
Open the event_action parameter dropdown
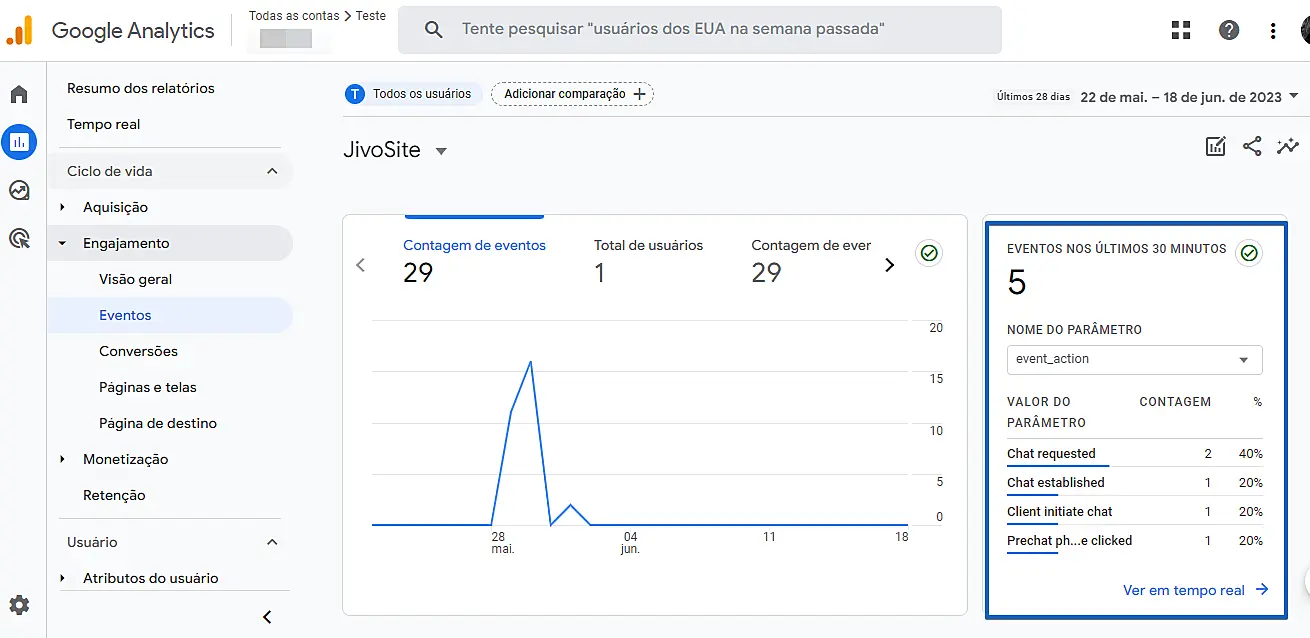(x=1134, y=359)
